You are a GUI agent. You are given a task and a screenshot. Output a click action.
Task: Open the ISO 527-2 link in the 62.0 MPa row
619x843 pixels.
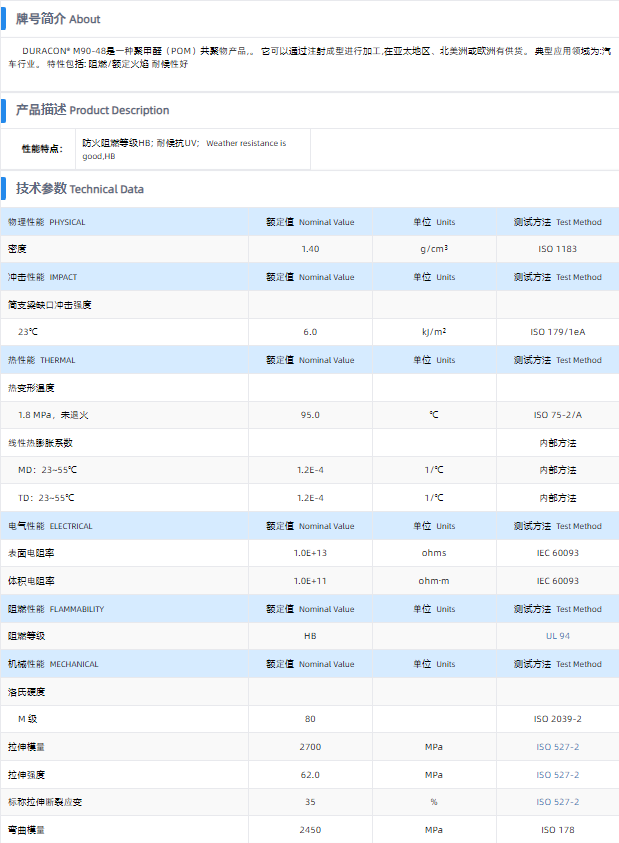(557, 775)
